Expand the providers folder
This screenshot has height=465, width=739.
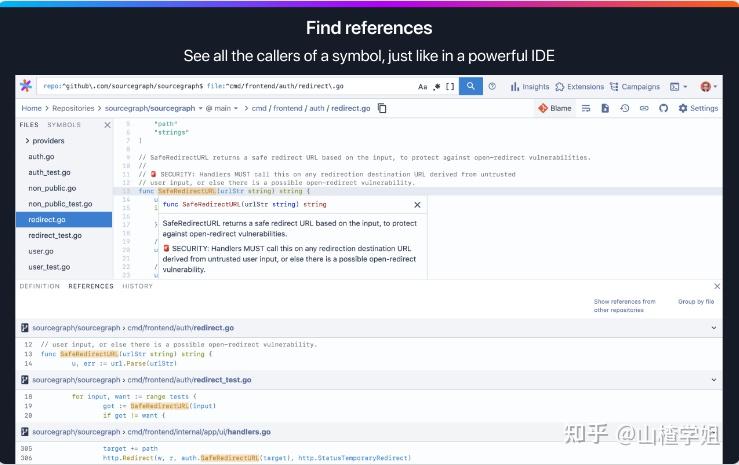[45, 141]
